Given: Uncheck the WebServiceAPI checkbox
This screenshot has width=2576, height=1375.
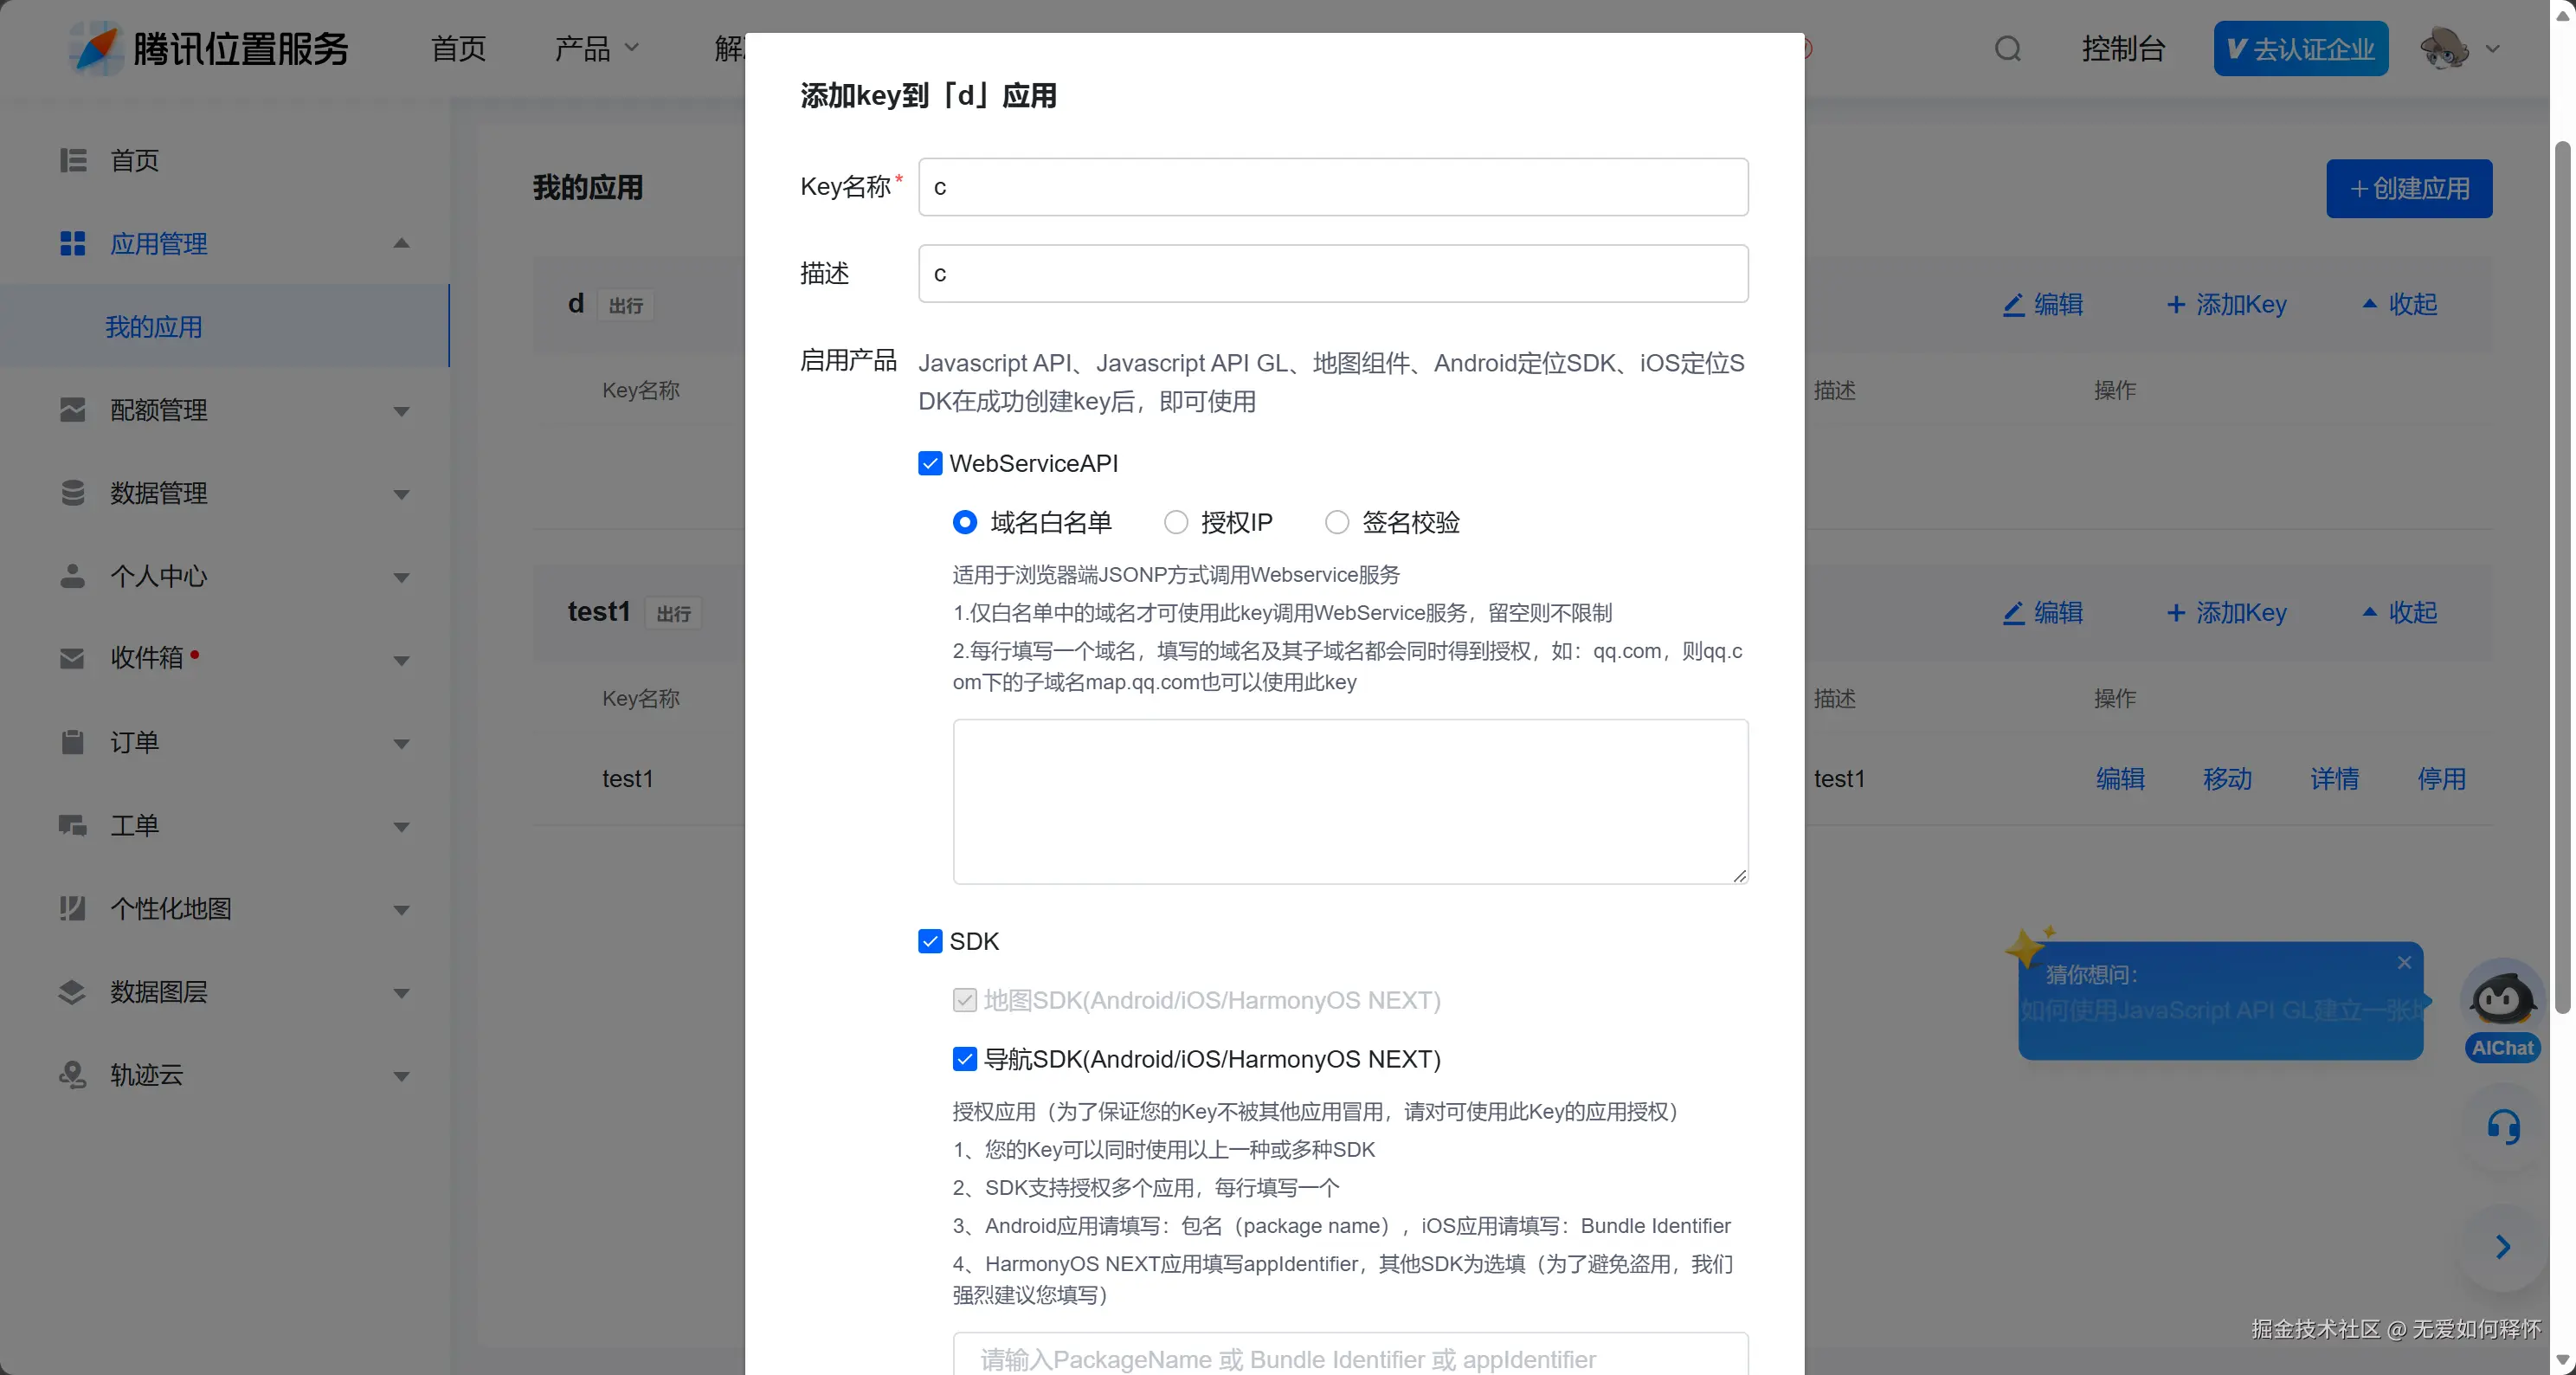Looking at the screenshot, I should pos(930,463).
